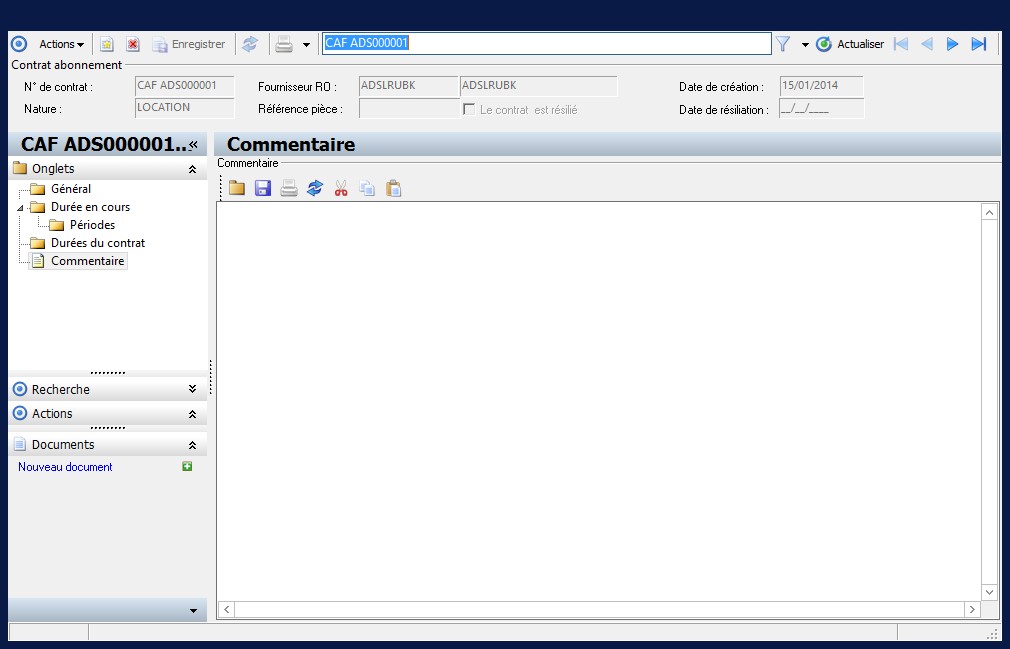Image resolution: width=1010 pixels, height=649 pixels.
Task: Click the save floppy icon in comment toolbar
Action: click(x=263, y=188)
